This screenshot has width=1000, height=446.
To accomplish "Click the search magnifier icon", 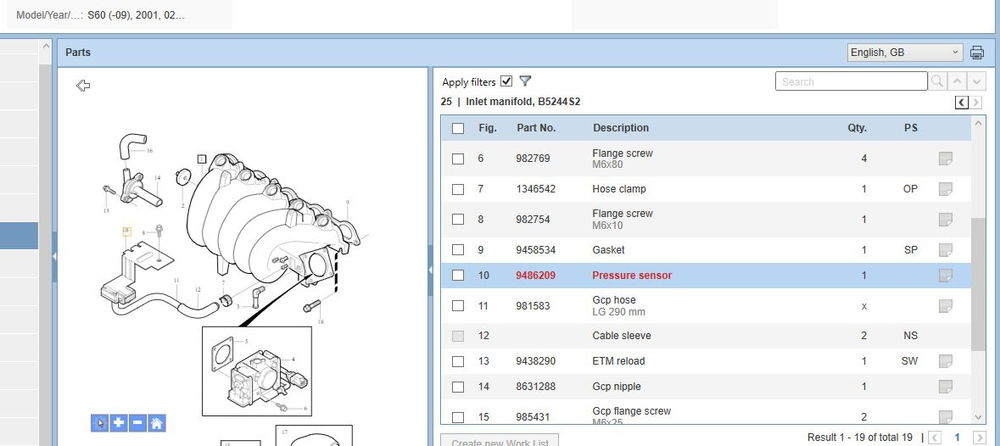I will point(937,82).
